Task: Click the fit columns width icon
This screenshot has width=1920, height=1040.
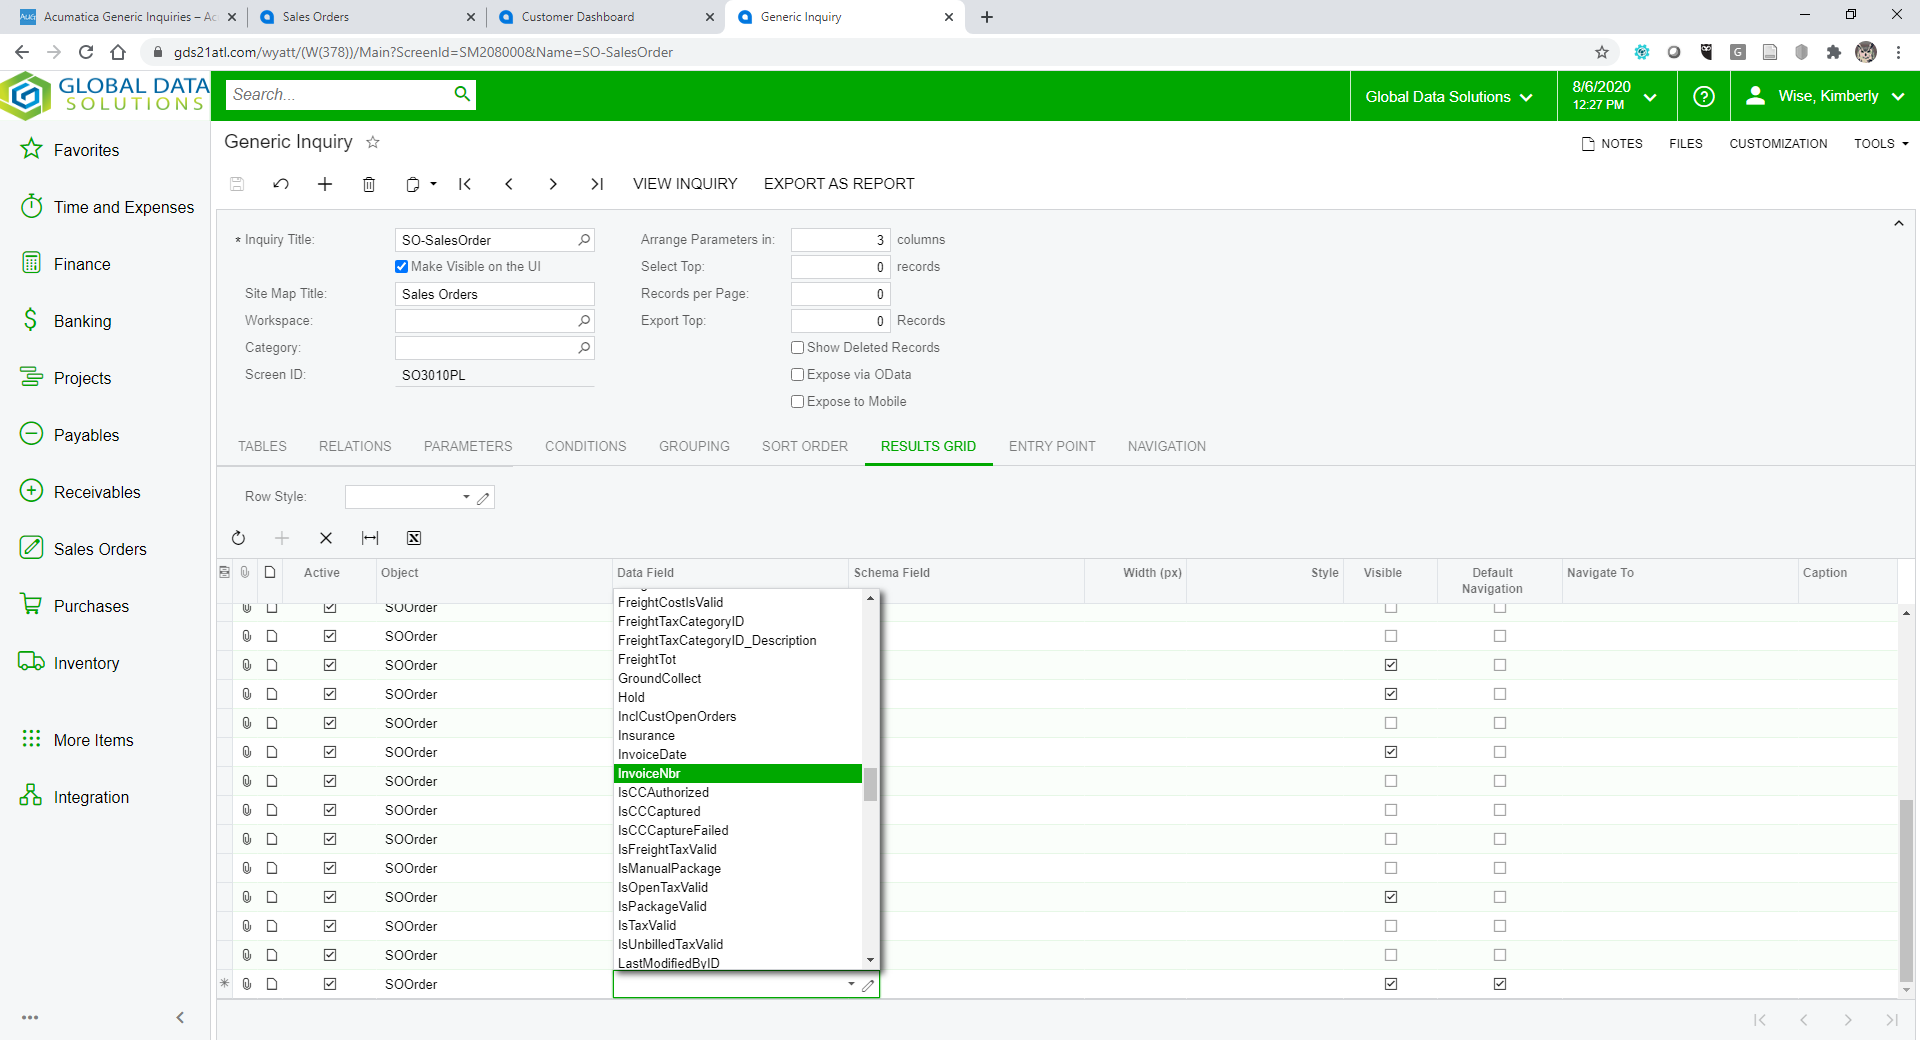Action: pyautogui.click(x=370, y=538)
